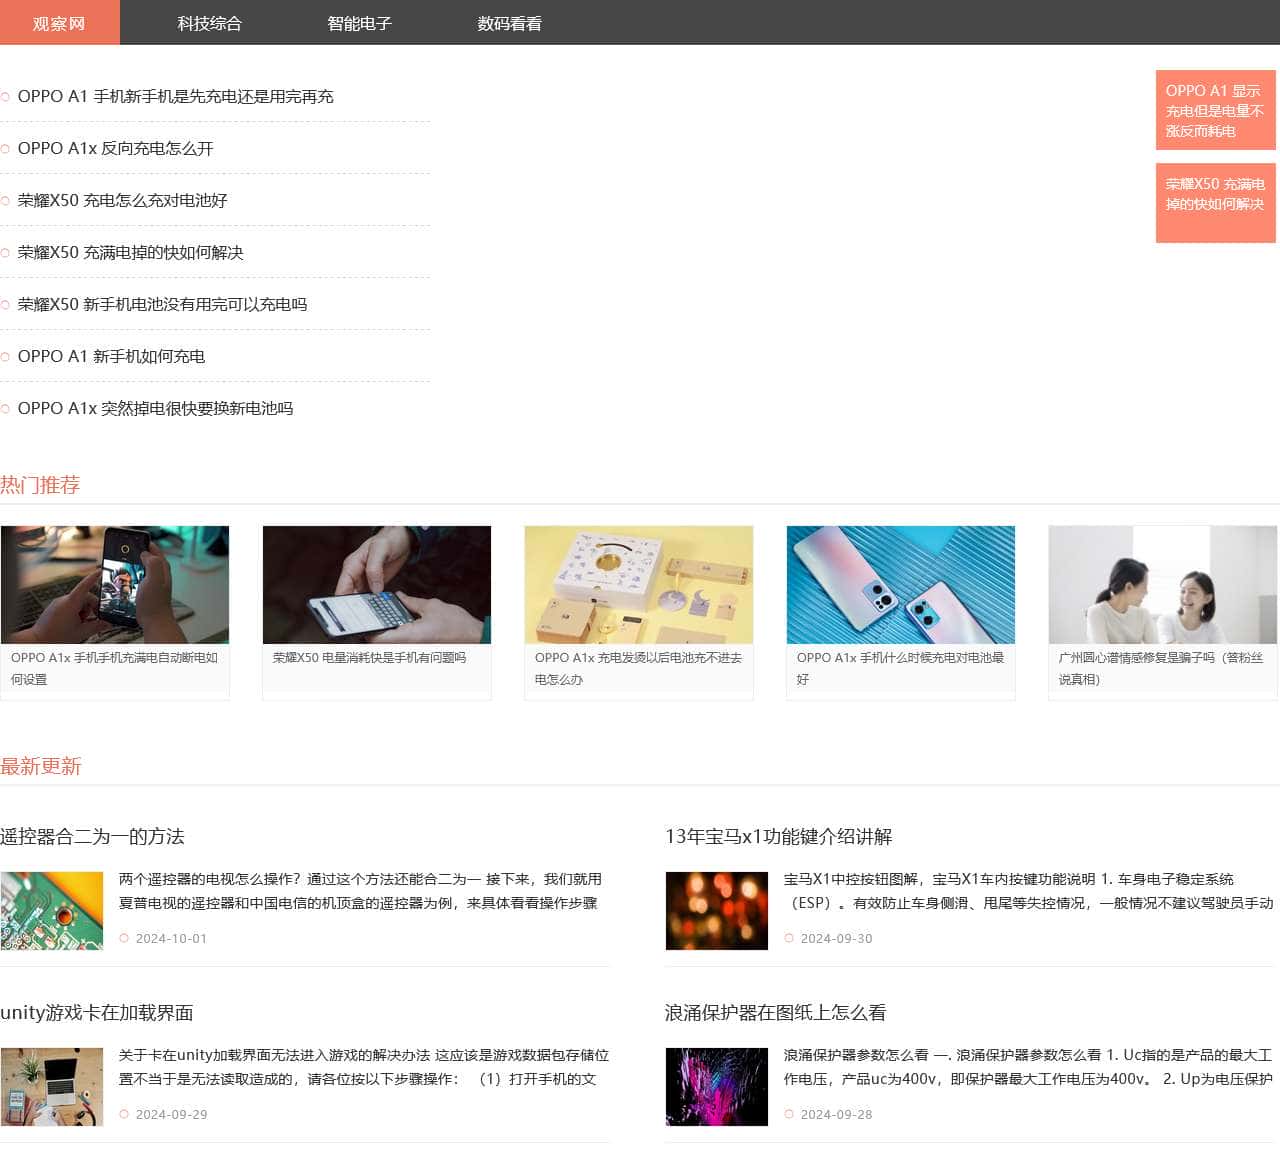Click the OPPO A1x 反向充电怎么开 link
Viewport: 1280px width, 1167px height.
pyautogui.click(x=115, y=149)
